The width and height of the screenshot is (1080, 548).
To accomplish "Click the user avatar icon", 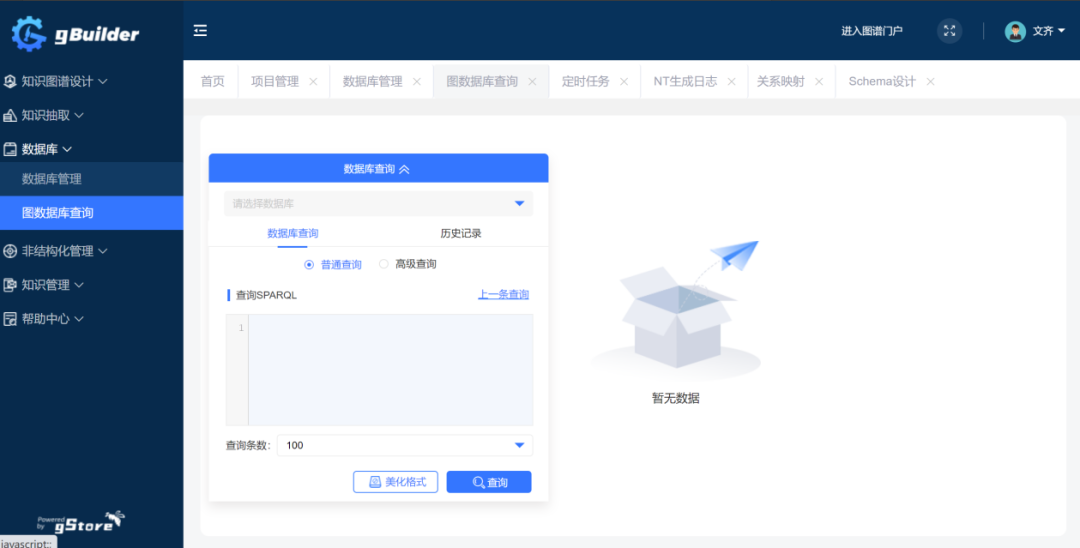I will pyautogui.click(x=1015, y=31).
